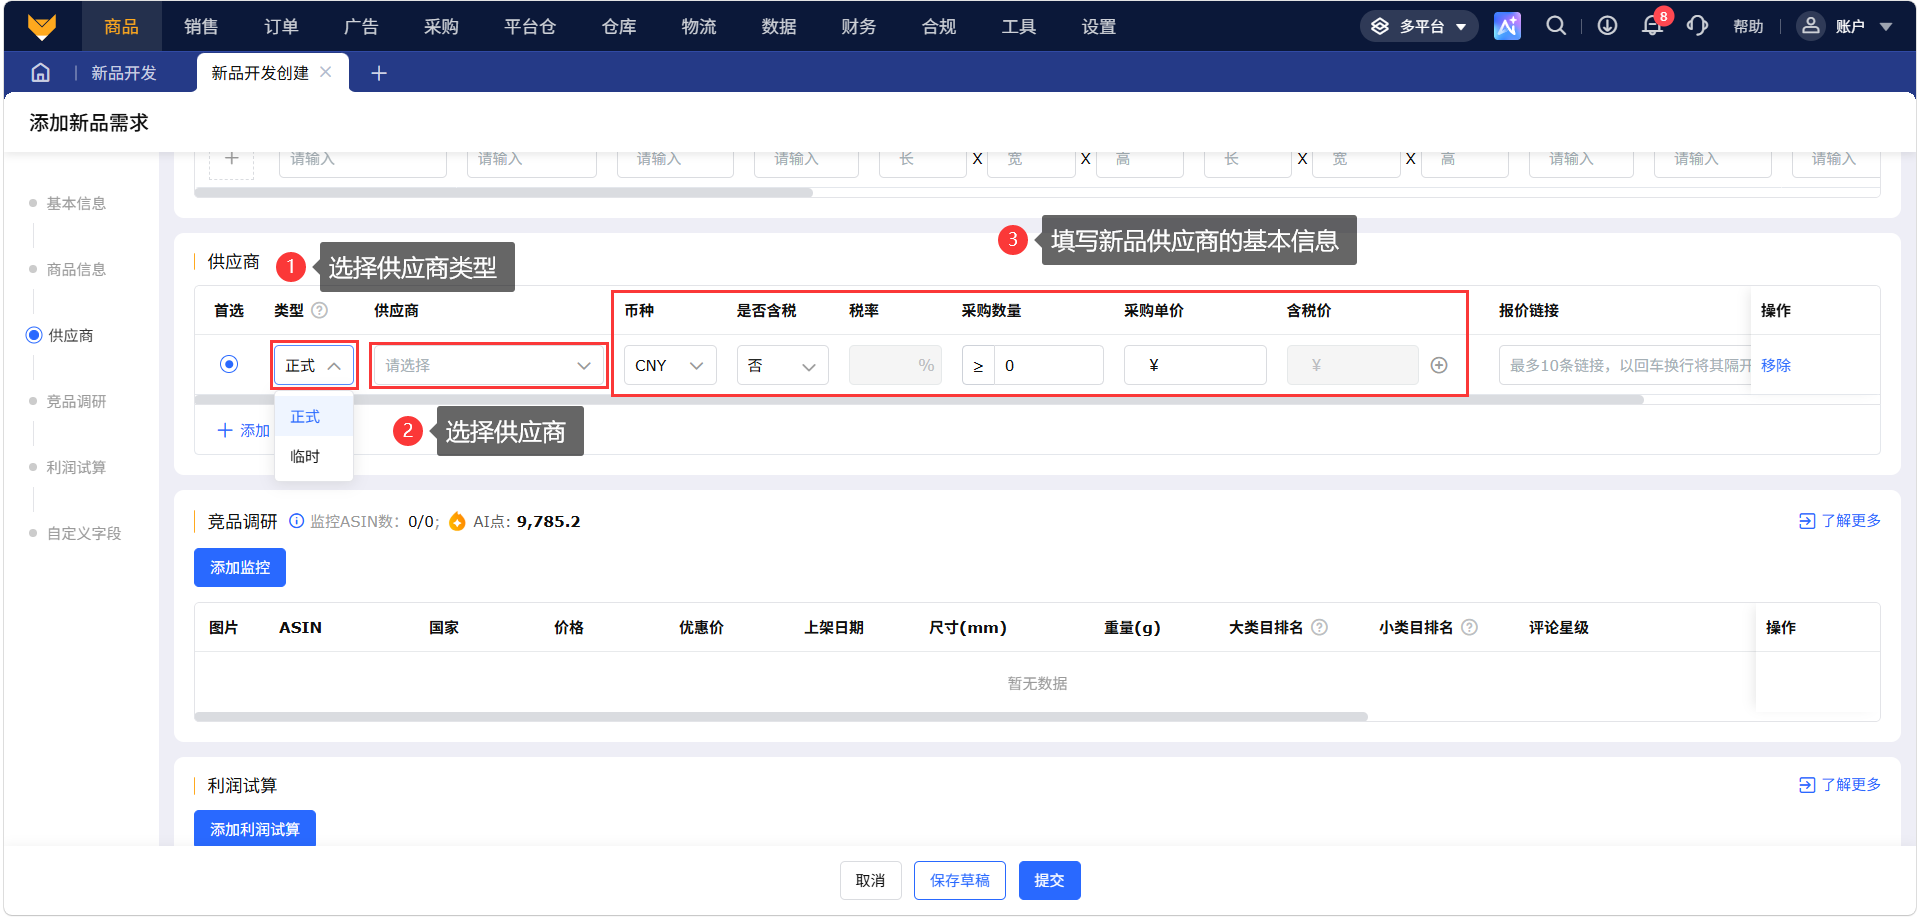Open the 采购 top menu
Image resolution: width=1920 pixels, height=919 pixels.
click(441, 26)
